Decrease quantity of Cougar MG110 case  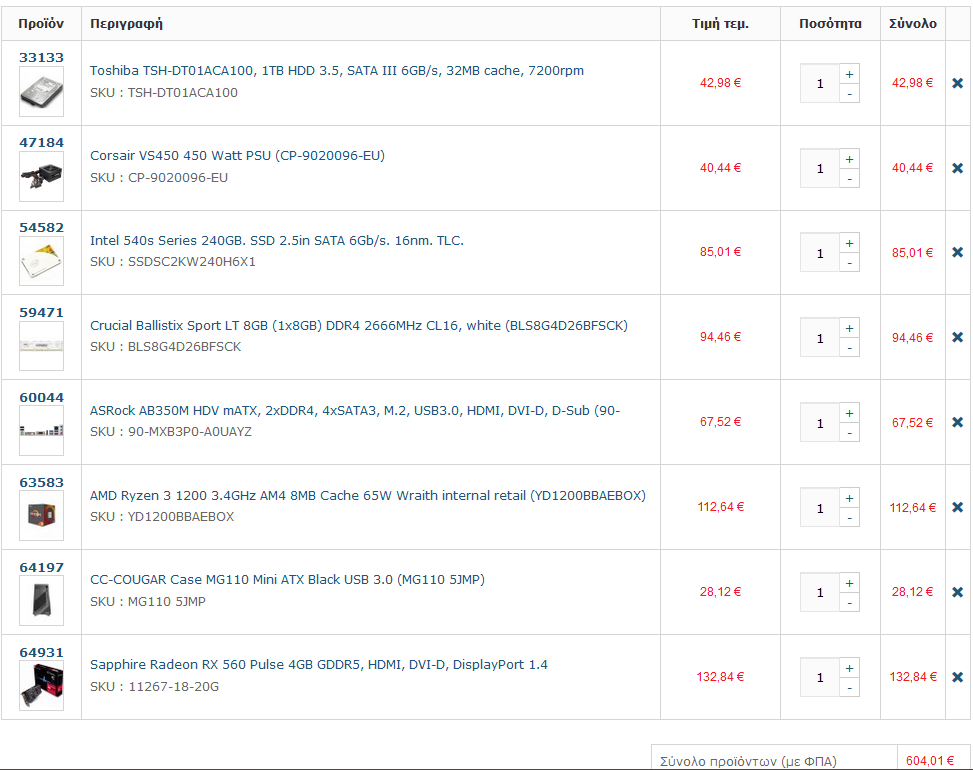850,603
